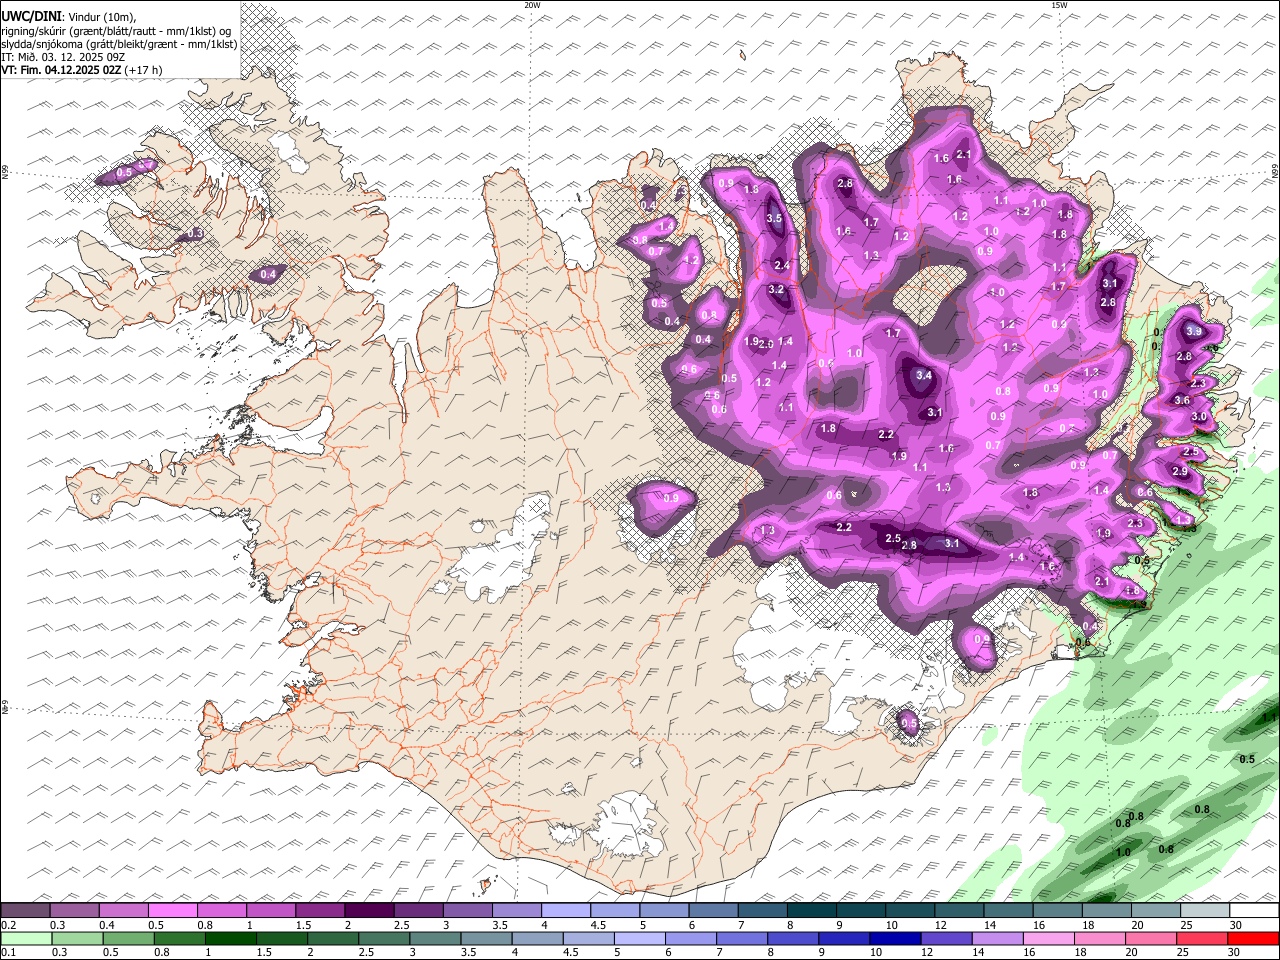Click the 0.5 rain value near right edge sea
This screenshot has height=960, width=1280.
[1247, 759]
